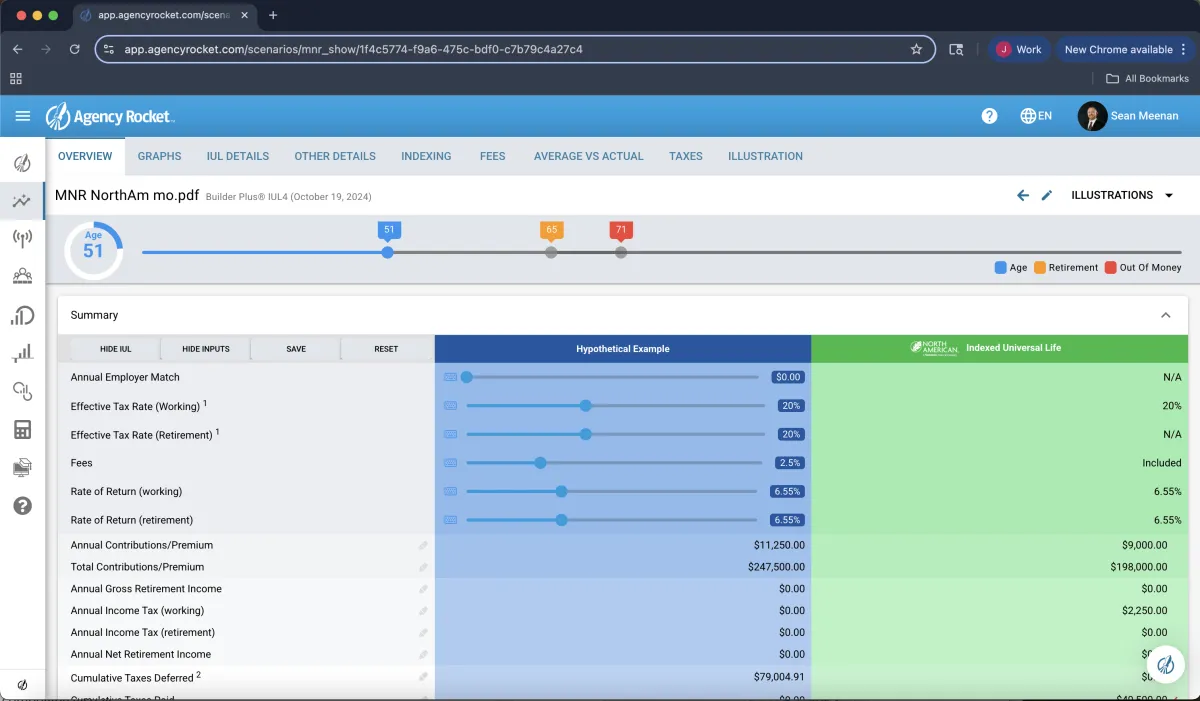This screenshot has height=701, width=1200.
Task: Toggle the HIDE IUL button
Action: coord(115,349)
